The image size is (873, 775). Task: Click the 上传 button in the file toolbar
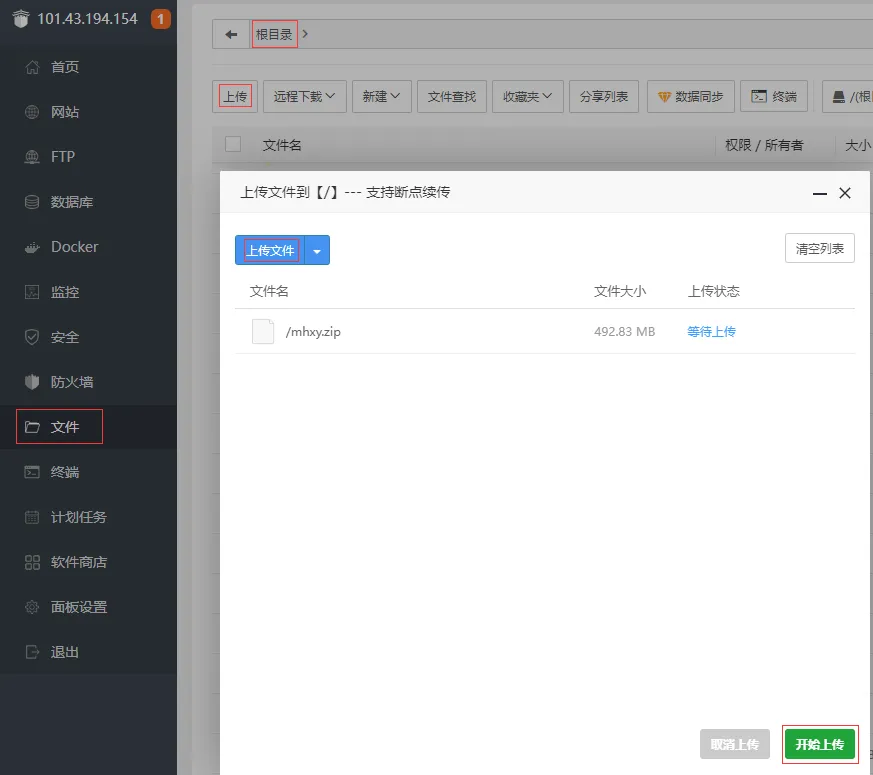coord(235,96)
